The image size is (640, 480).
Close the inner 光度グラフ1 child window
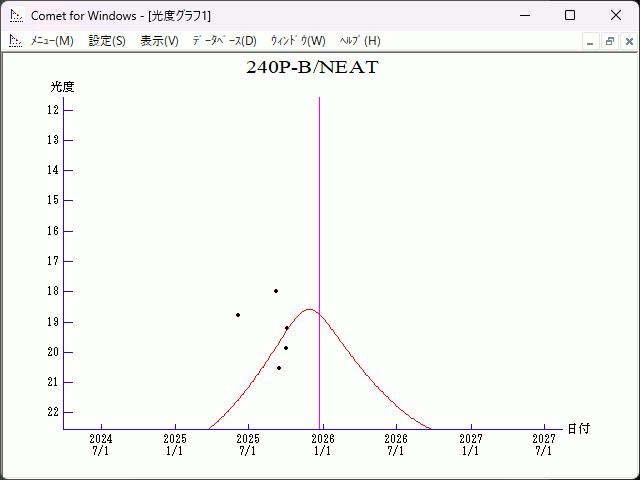point(628,41)
